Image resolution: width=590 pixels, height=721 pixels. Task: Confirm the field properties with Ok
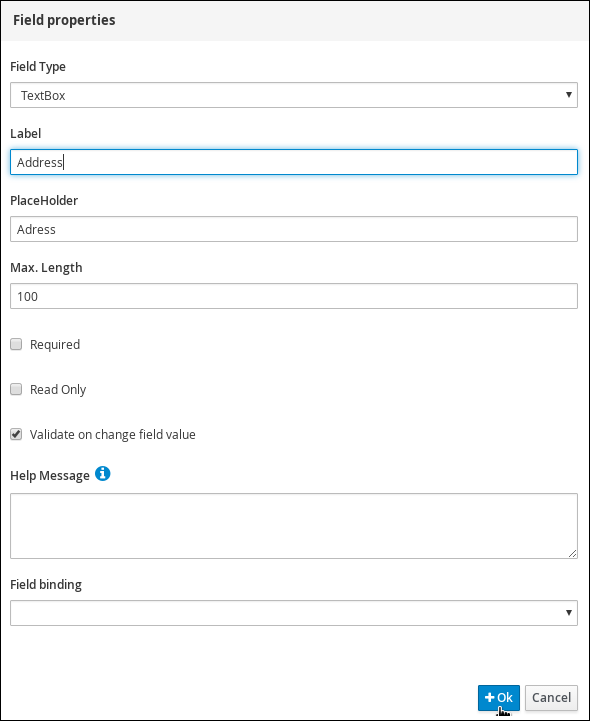point(498,698)
